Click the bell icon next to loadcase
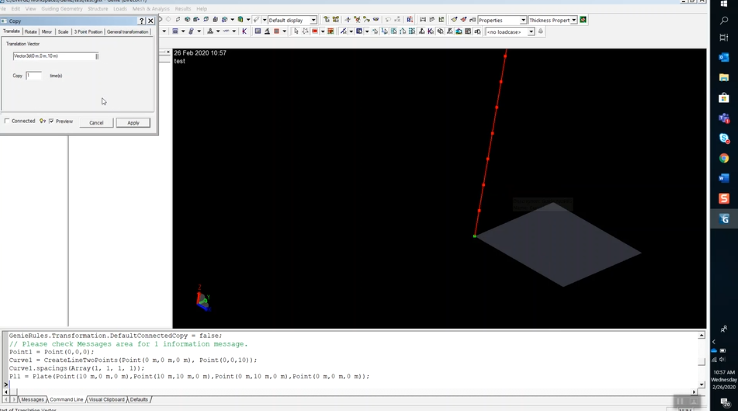The image size is (738, 411). [540, 32]
